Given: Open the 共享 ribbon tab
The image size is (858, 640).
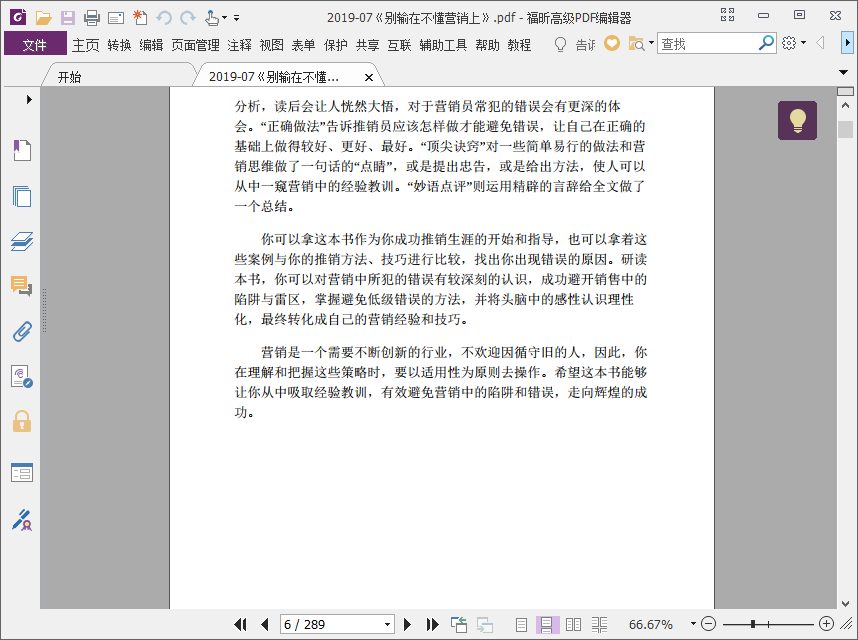Looking at the screenshot, I should click(367, 45).
